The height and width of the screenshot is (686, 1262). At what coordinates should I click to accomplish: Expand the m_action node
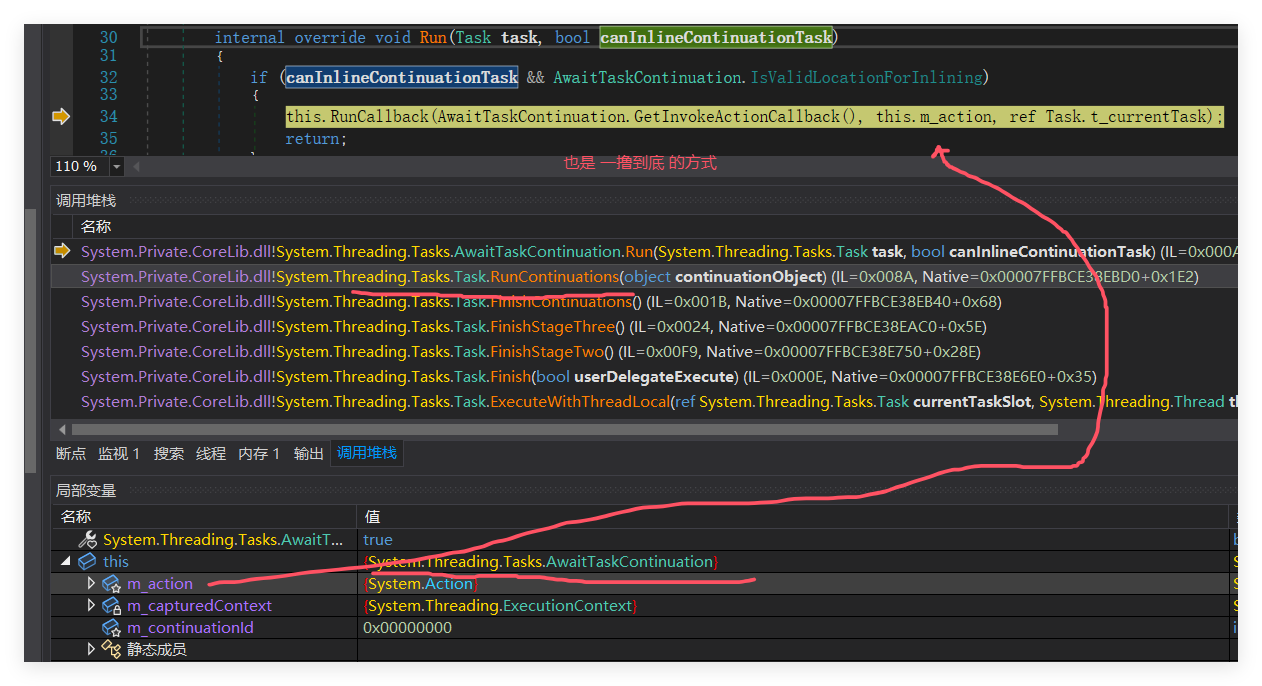click(x=91, y=583)
